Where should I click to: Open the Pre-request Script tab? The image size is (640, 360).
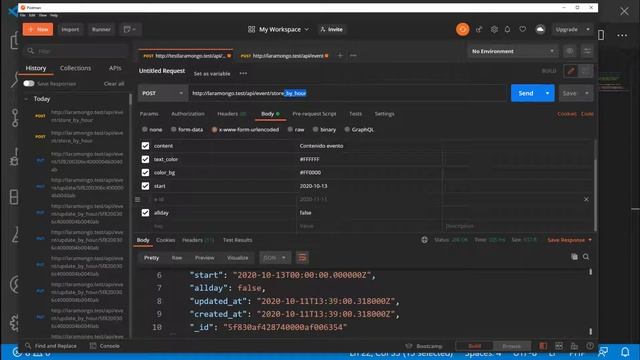coord(314,114)
